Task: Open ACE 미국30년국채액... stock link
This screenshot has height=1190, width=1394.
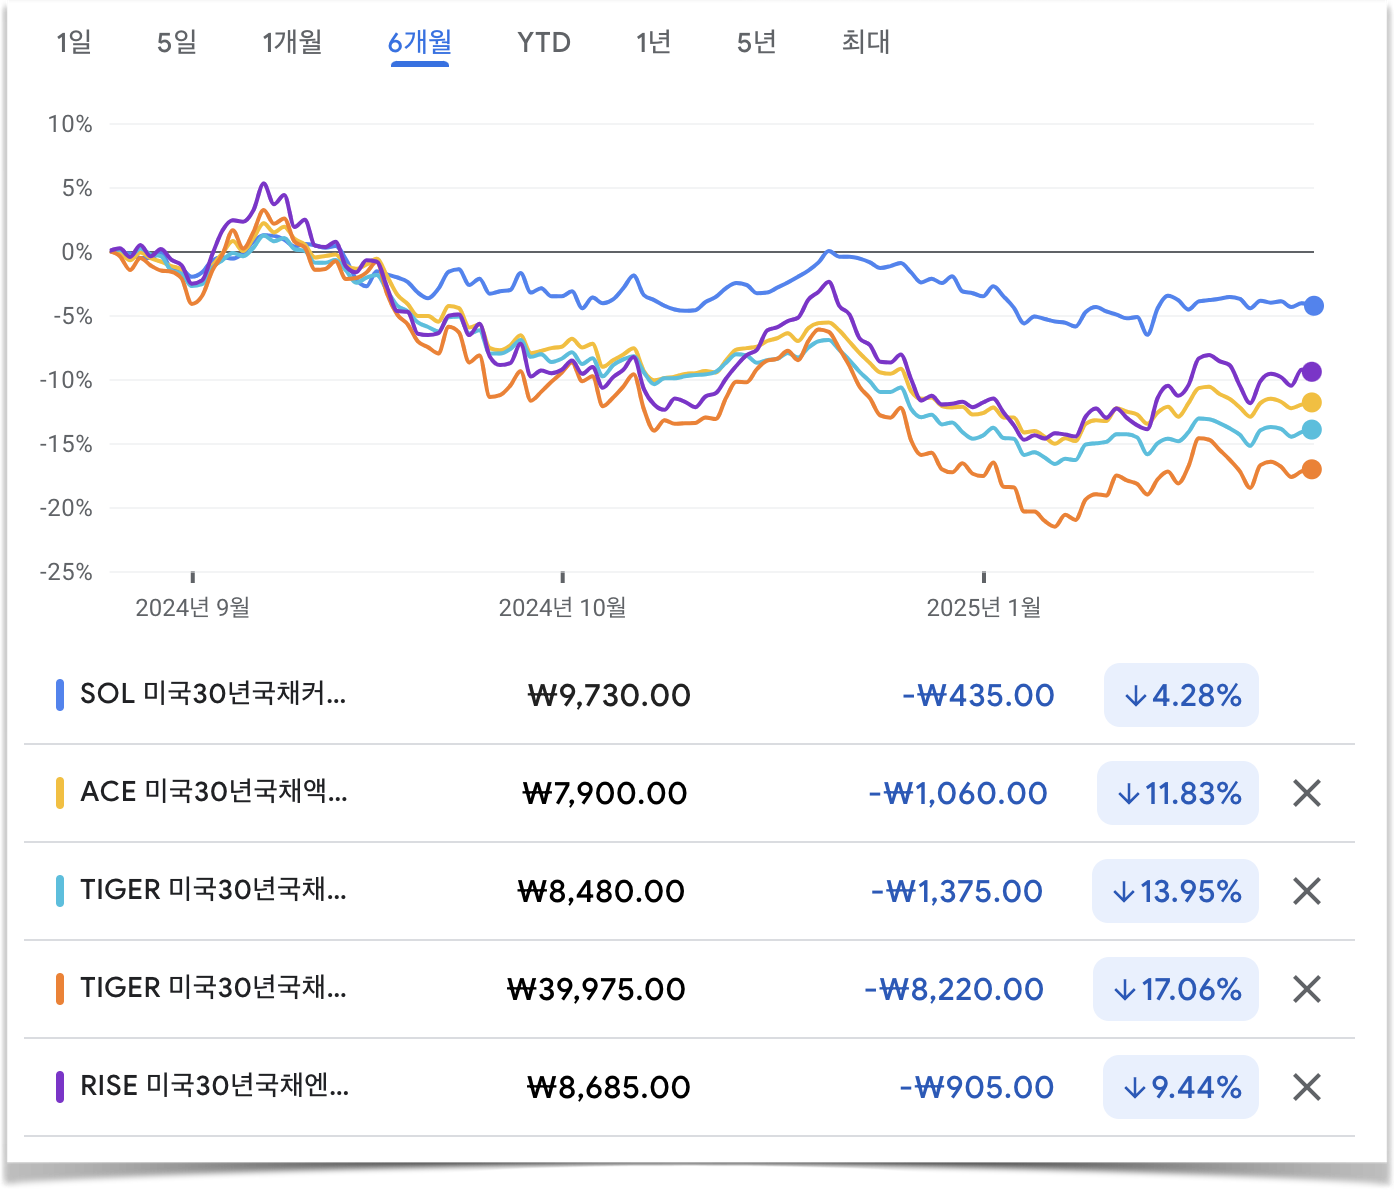Action: [214, 791]
